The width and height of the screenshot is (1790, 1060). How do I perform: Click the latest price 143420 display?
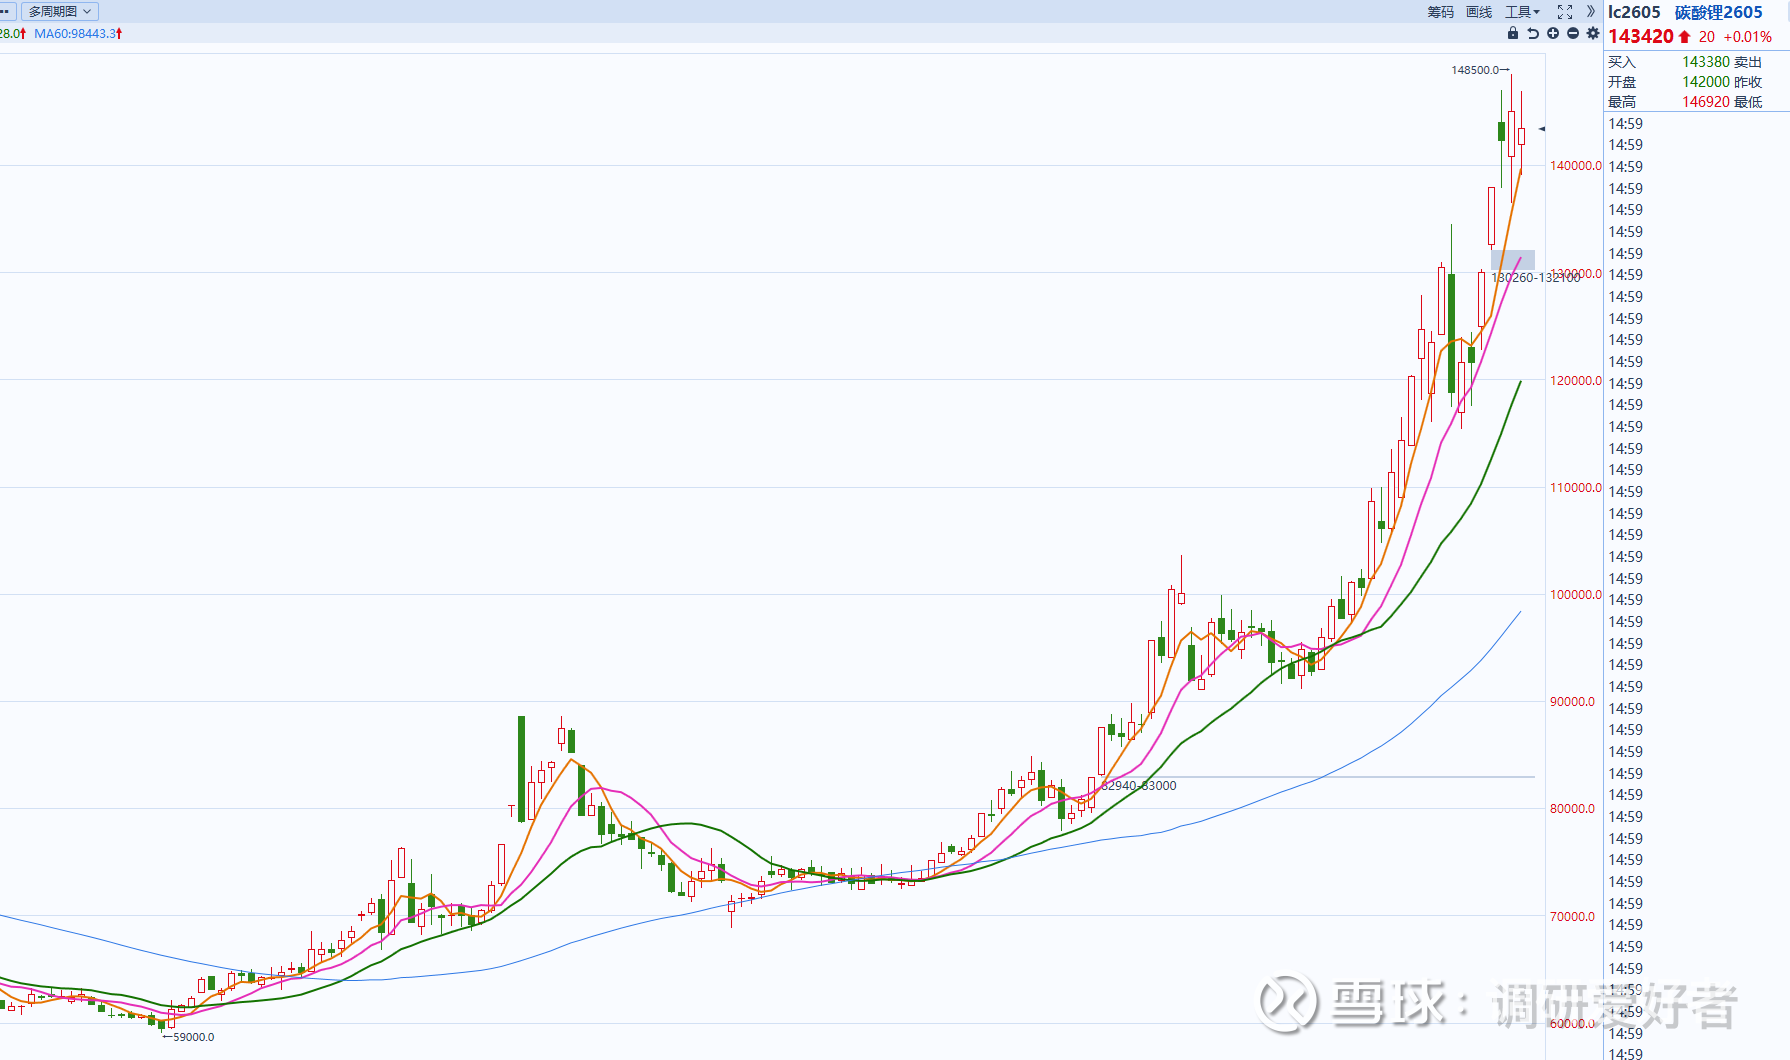point(1642,36)
